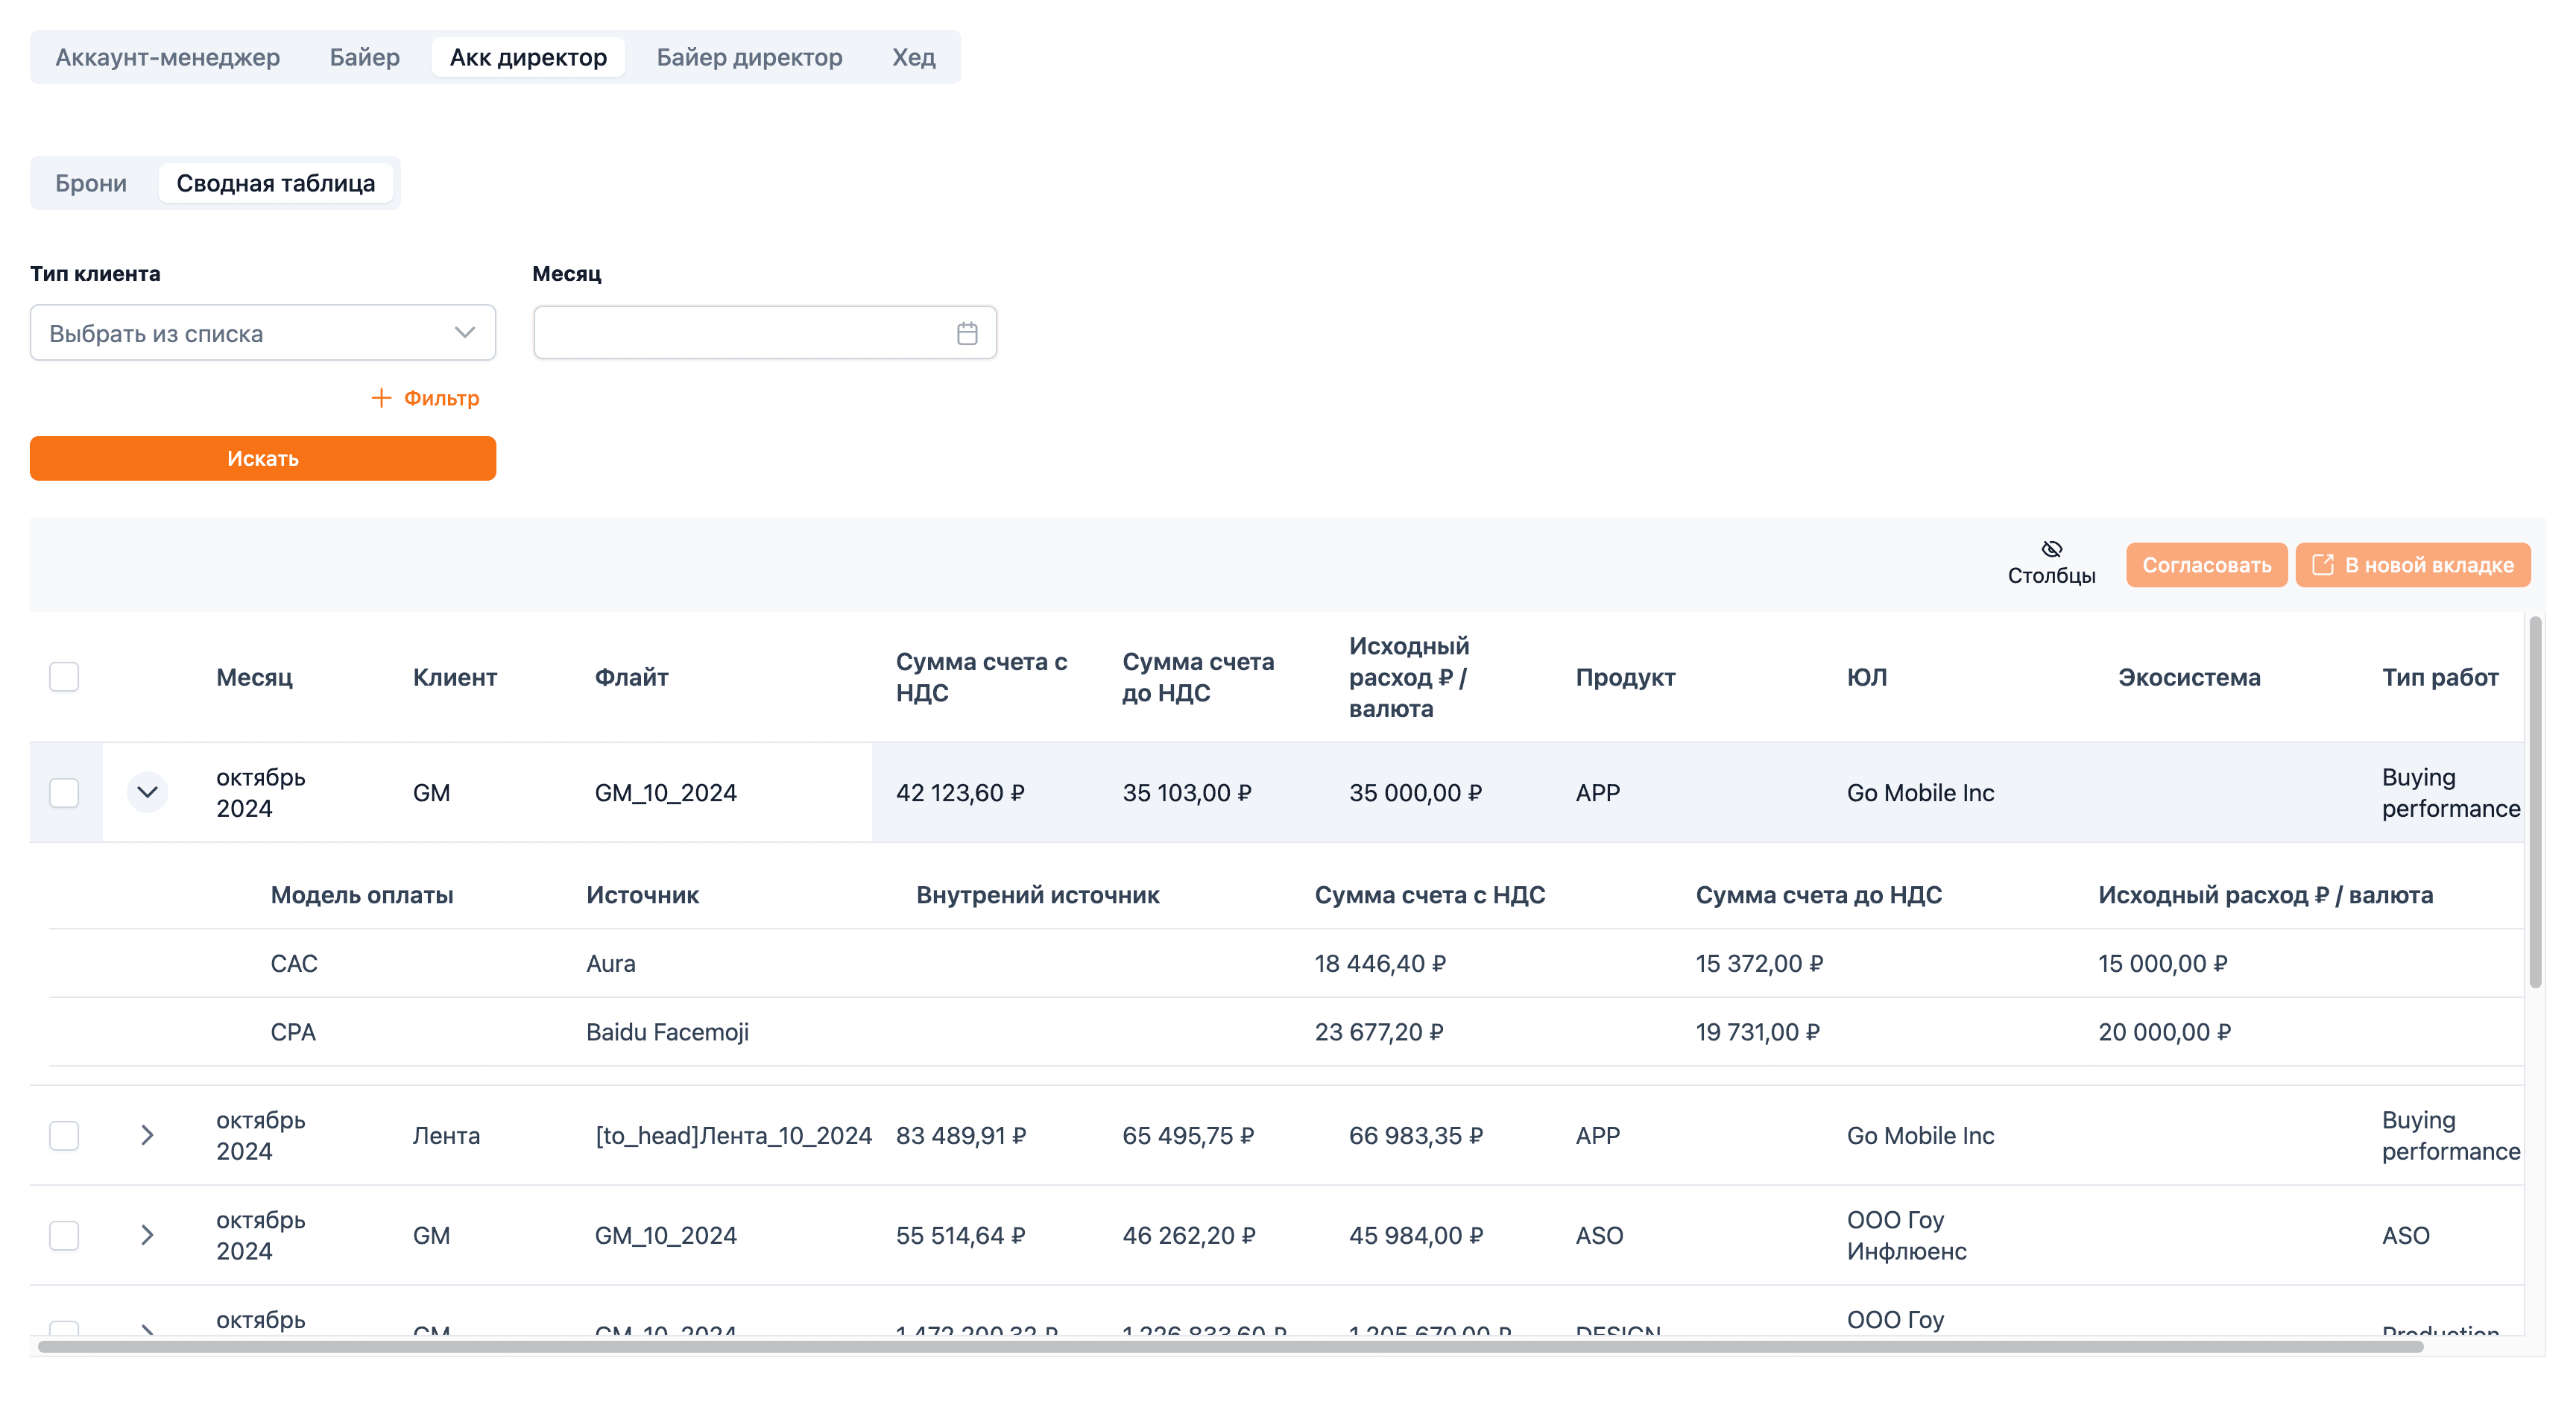Add a new filter via Фильтр plus
The image size is (2576, 1428).
tap(425, 398)
